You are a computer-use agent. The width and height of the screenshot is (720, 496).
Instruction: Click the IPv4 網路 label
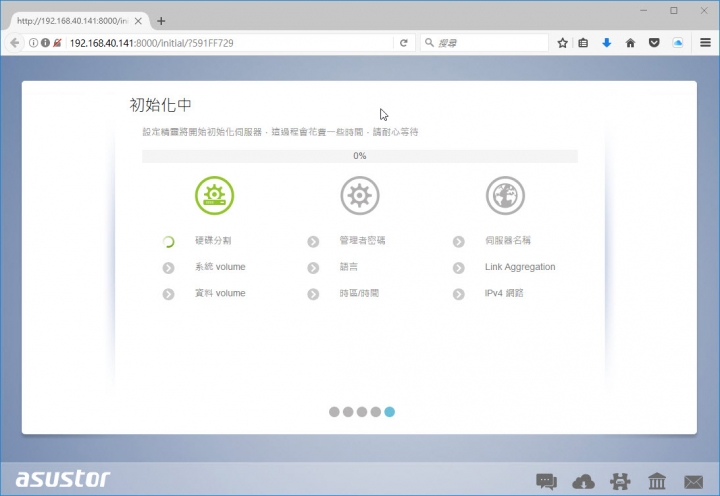pyautogui.click(x=504, y=293)
